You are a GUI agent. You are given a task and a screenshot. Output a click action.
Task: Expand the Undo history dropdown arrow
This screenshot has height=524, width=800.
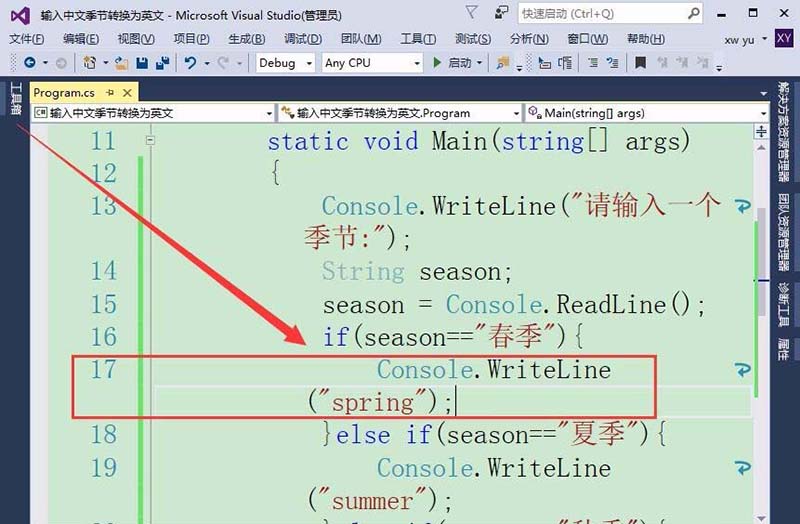click(x=207, y=63)
